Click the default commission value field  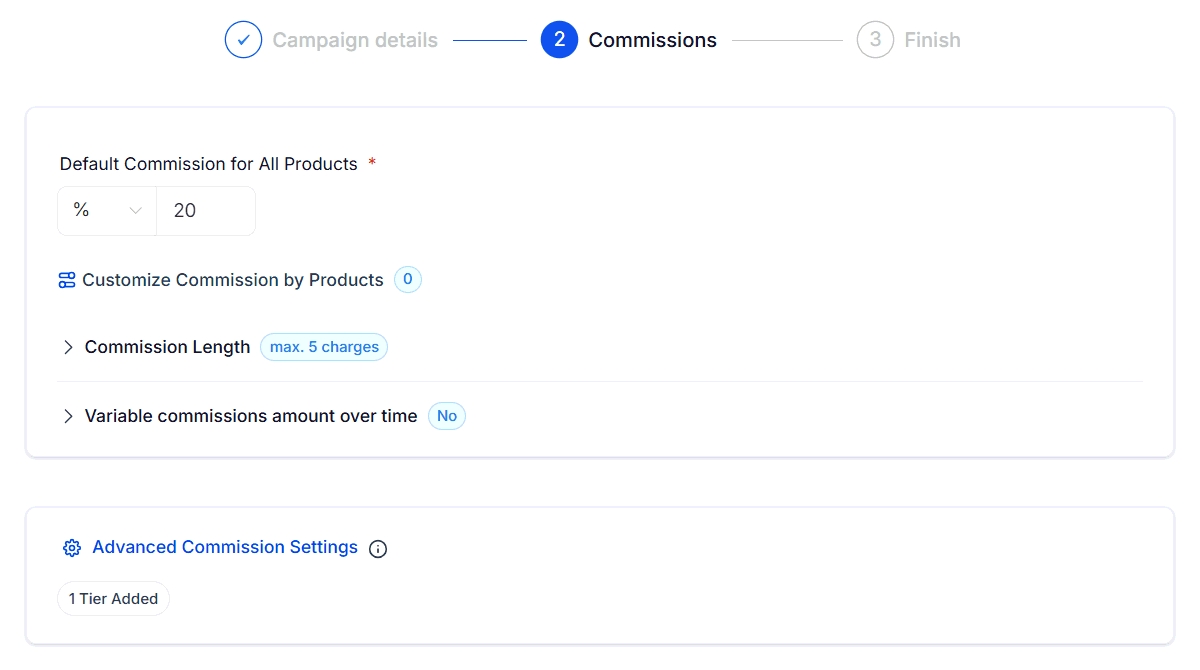(x=206, y=211)
